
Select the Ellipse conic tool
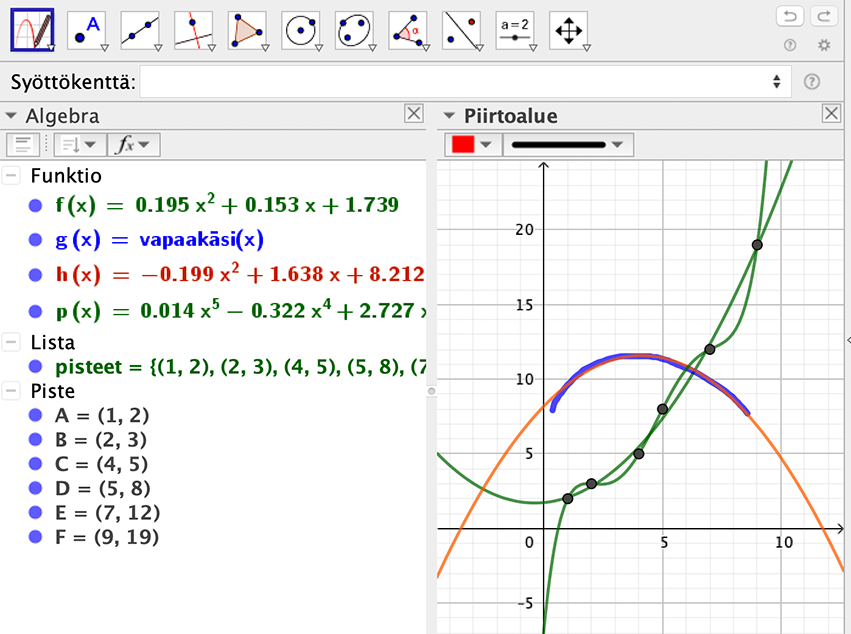(x=355, y=31)
